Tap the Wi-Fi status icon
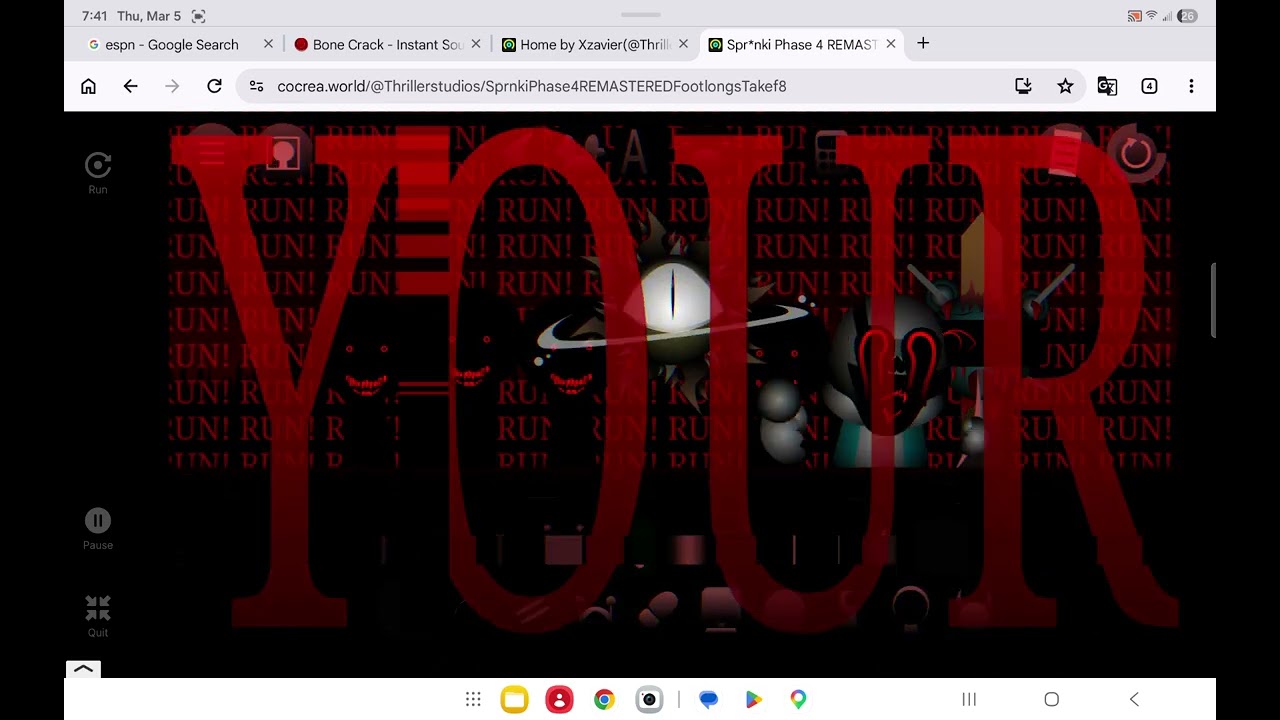This screenshot has width=1280, height=720. (1151, 16)
